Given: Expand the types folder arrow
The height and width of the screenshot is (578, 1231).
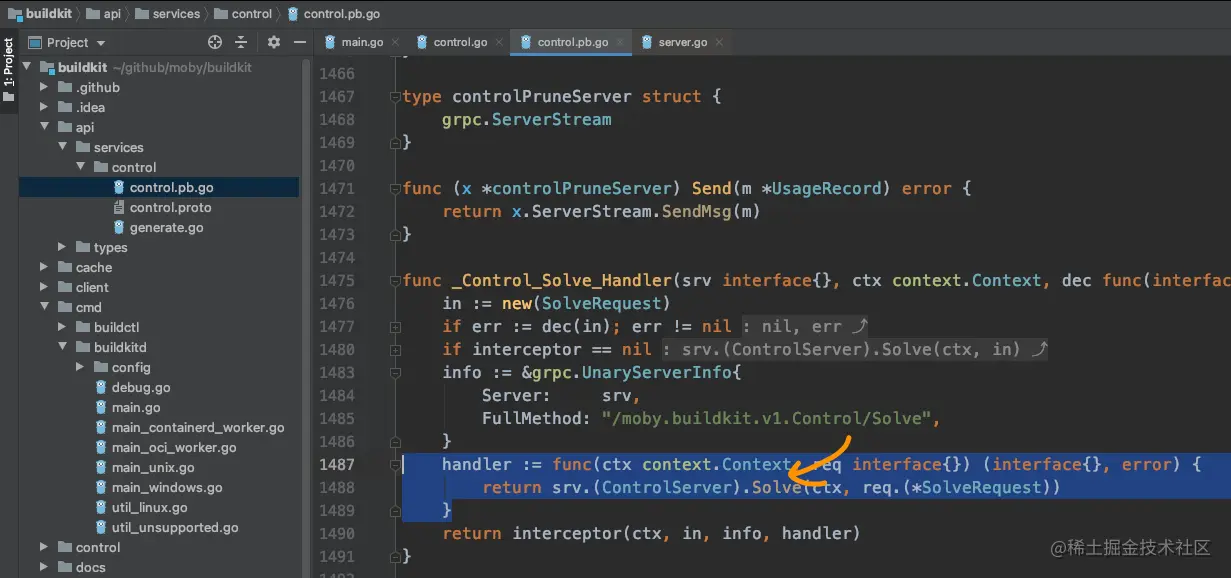Looking at the screenshot, I should pyautogui.click(x=62, y=248).
